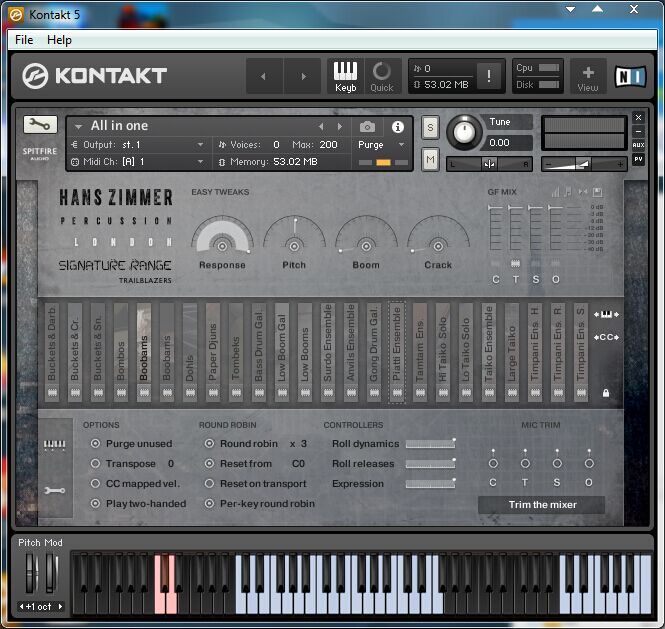Viewport: 665px width, 629px height.
Task: Click the Pitch easy tweak dial
Action: point(294,245)
